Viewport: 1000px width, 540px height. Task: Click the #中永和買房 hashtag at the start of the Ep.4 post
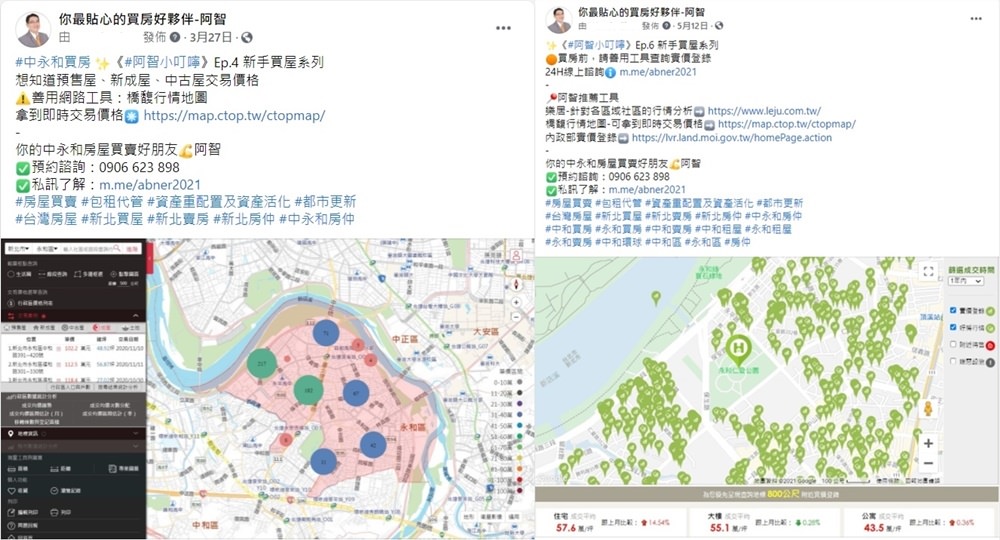pyautogui.click(x=53, y=62)
